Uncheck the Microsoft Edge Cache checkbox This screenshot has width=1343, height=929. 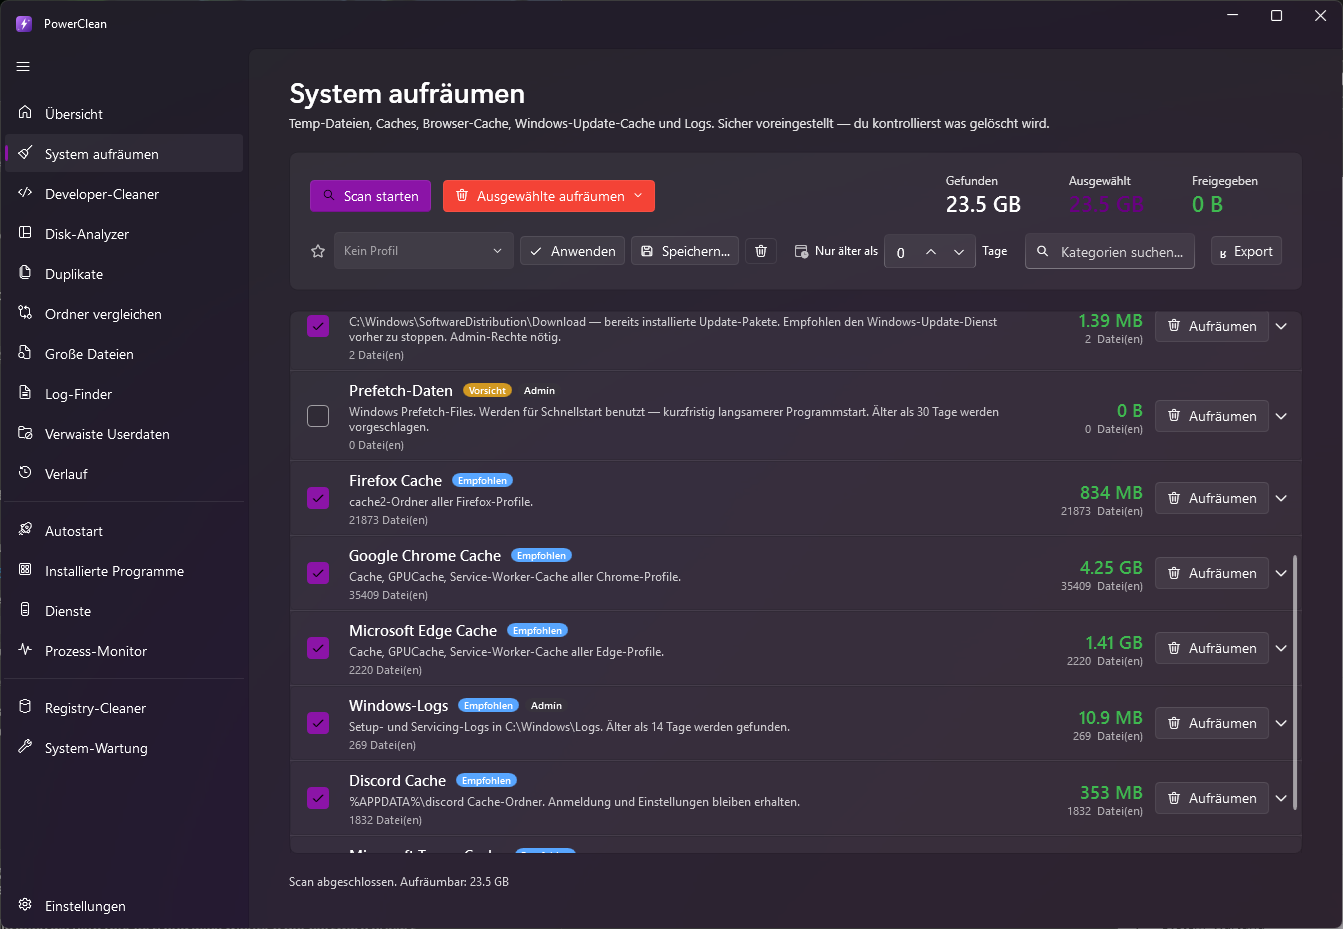318,648
